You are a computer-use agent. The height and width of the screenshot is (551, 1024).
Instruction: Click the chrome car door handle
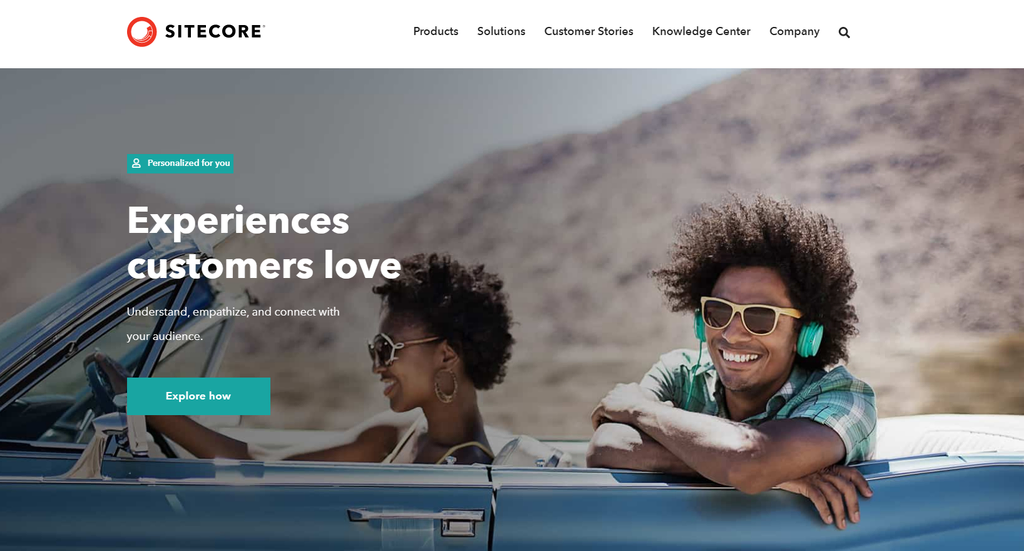416,519
